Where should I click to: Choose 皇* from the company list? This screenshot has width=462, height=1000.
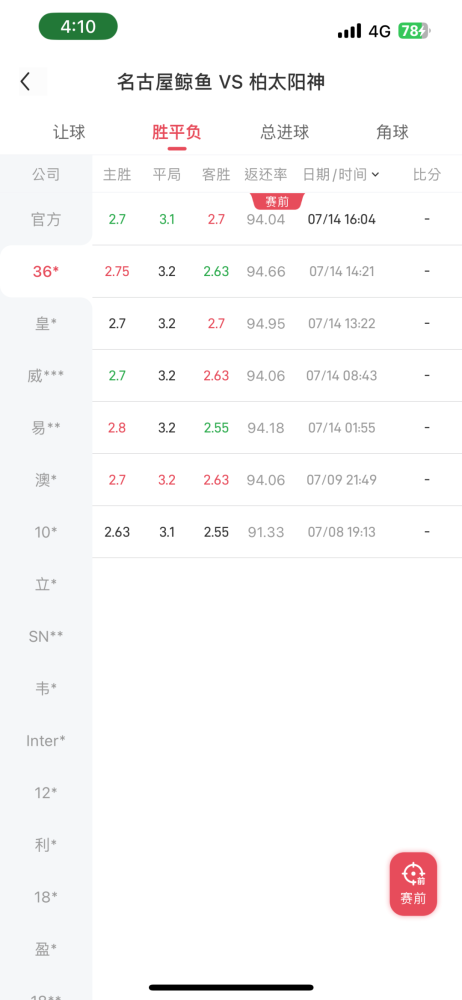(x=46, y=324)
